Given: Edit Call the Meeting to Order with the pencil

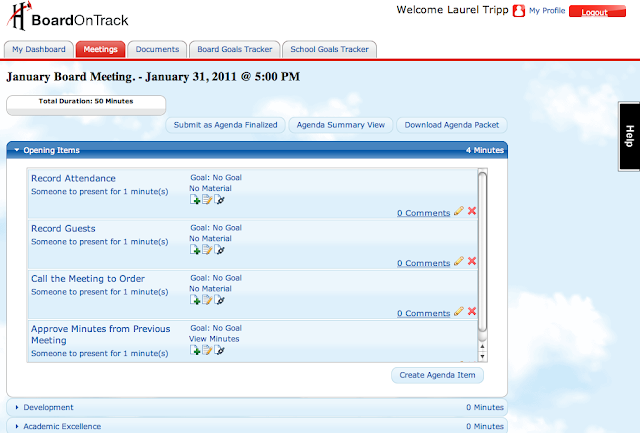Looking at the screenshot, I should click(459, 311).
